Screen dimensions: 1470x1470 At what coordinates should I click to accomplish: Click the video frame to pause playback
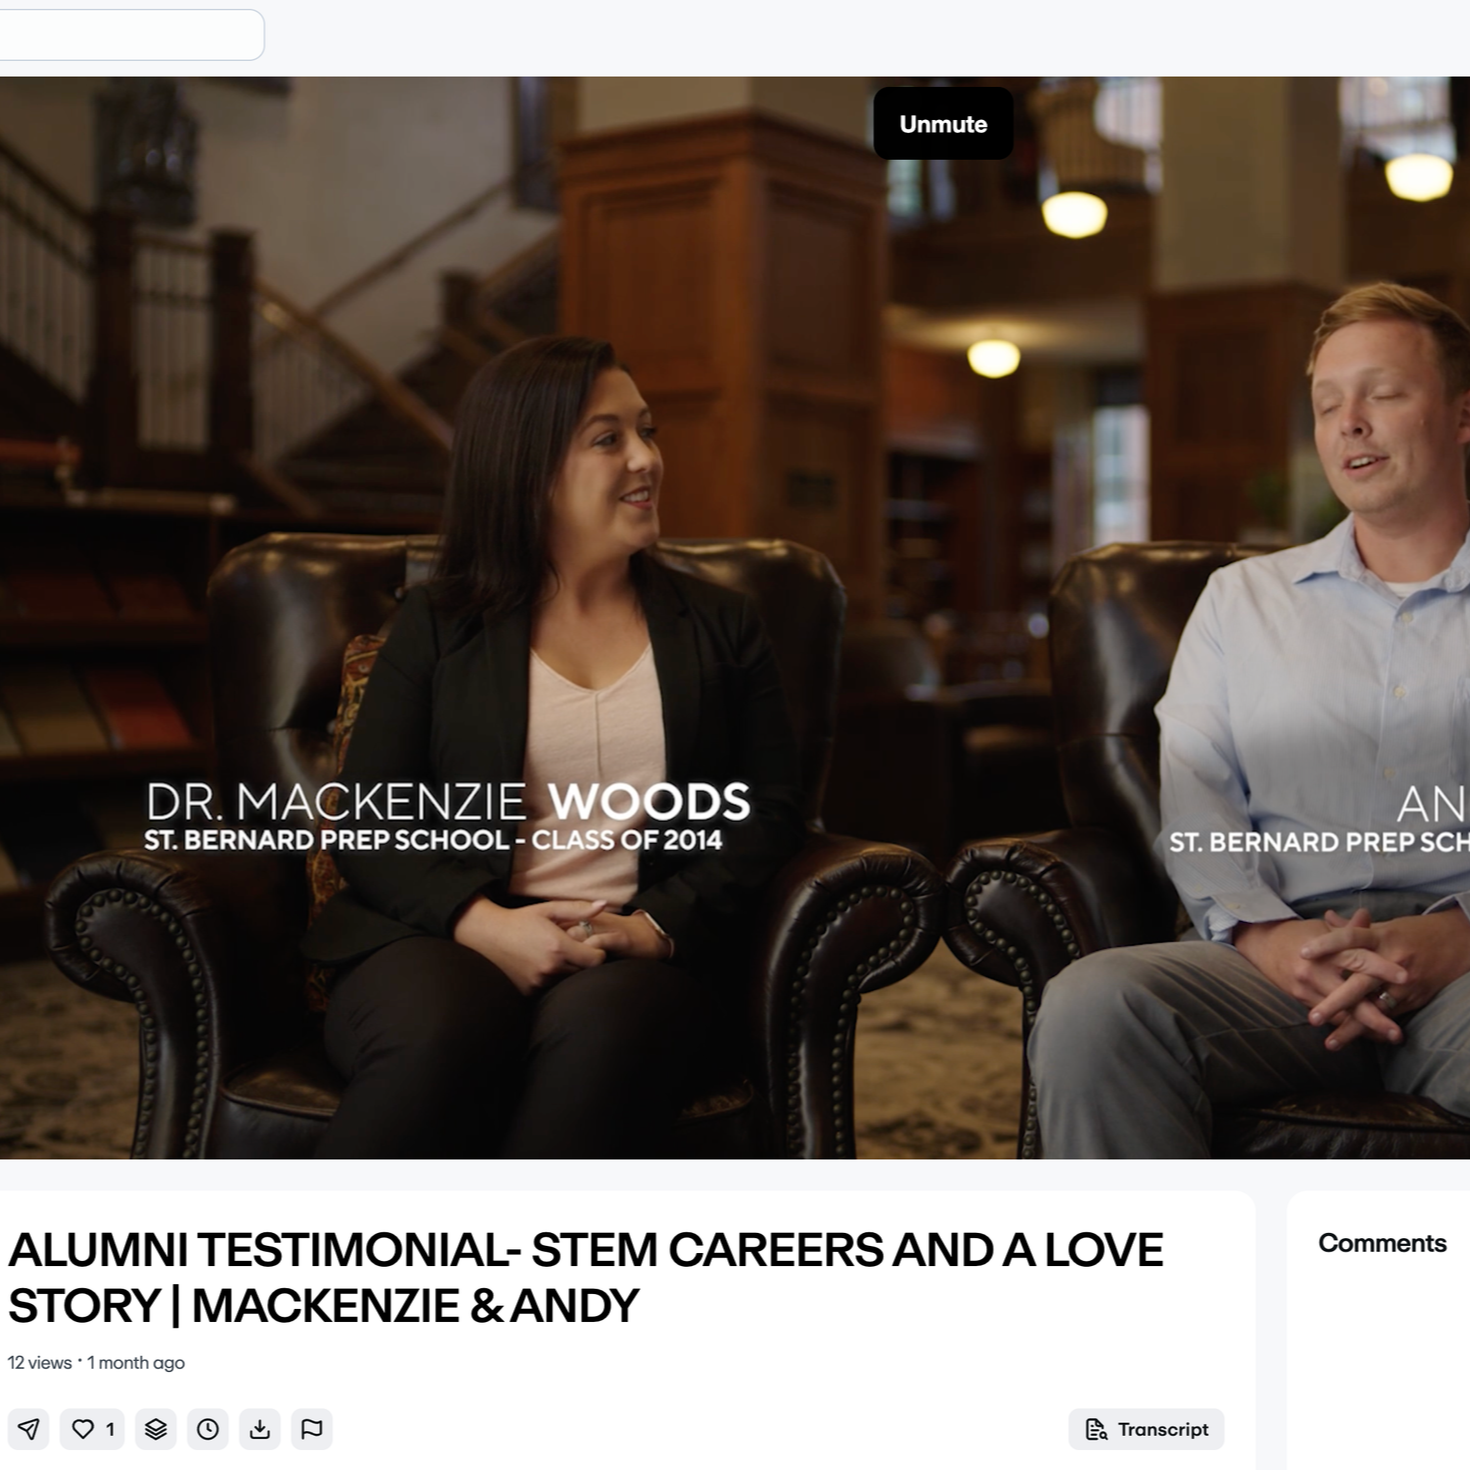pyautogui.click(x=735, y=618)
